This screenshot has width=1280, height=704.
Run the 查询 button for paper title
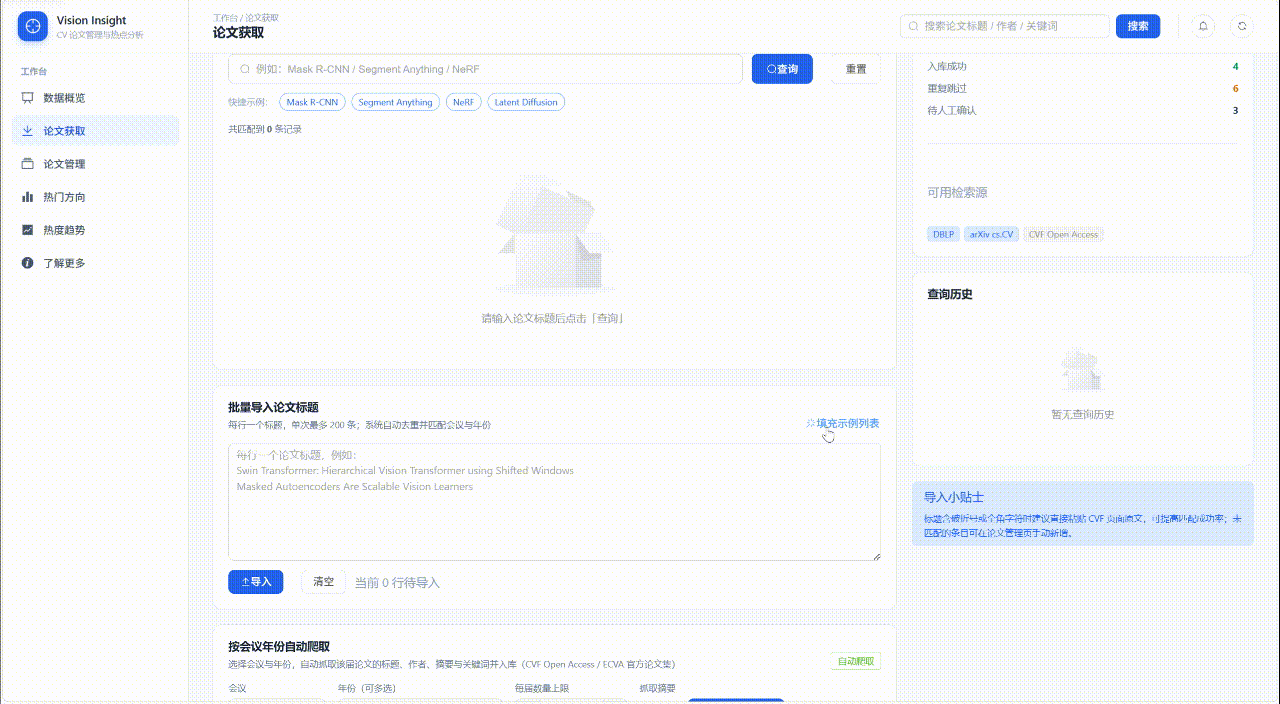(x=782, y=69)
